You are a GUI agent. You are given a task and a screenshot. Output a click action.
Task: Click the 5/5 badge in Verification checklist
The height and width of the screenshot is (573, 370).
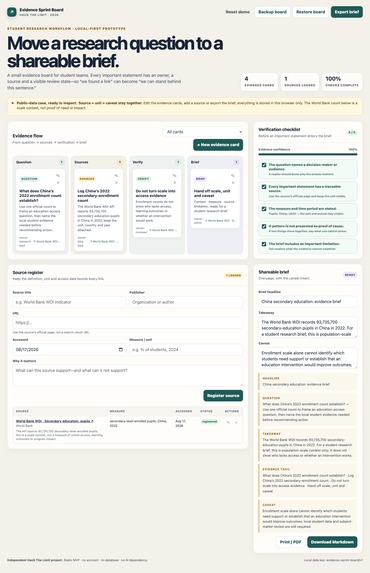coord(352,132)
